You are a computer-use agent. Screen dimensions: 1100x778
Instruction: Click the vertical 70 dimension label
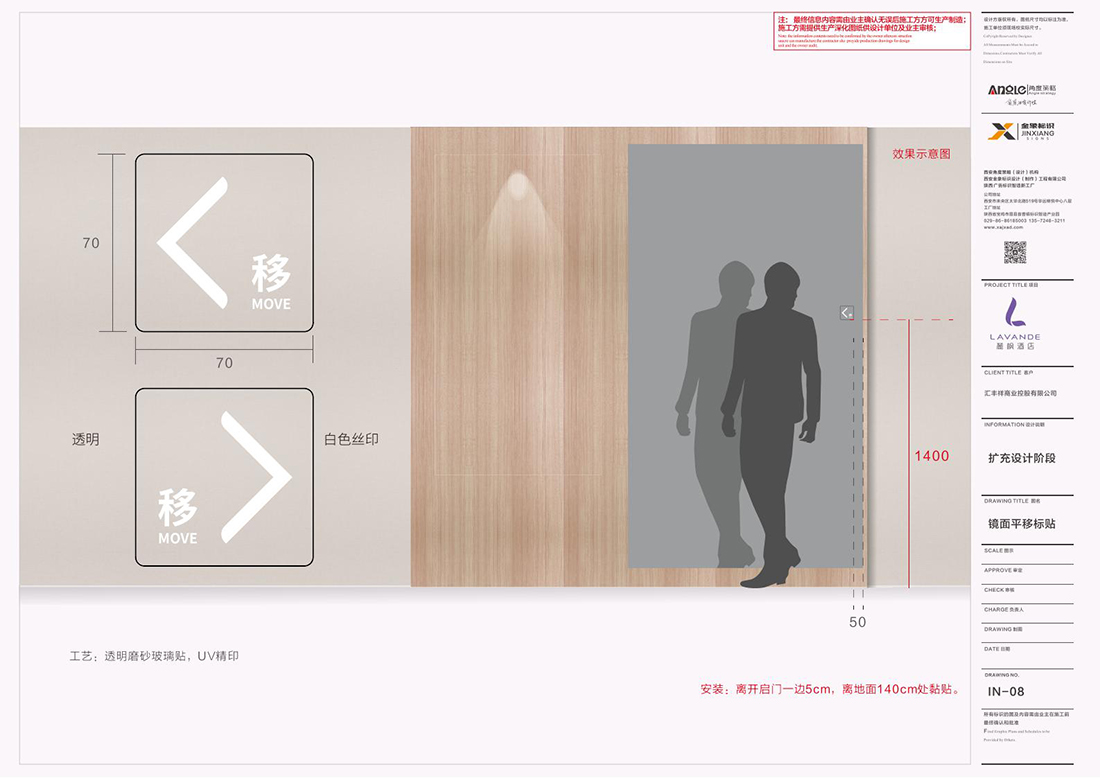[x=91, y=243]
